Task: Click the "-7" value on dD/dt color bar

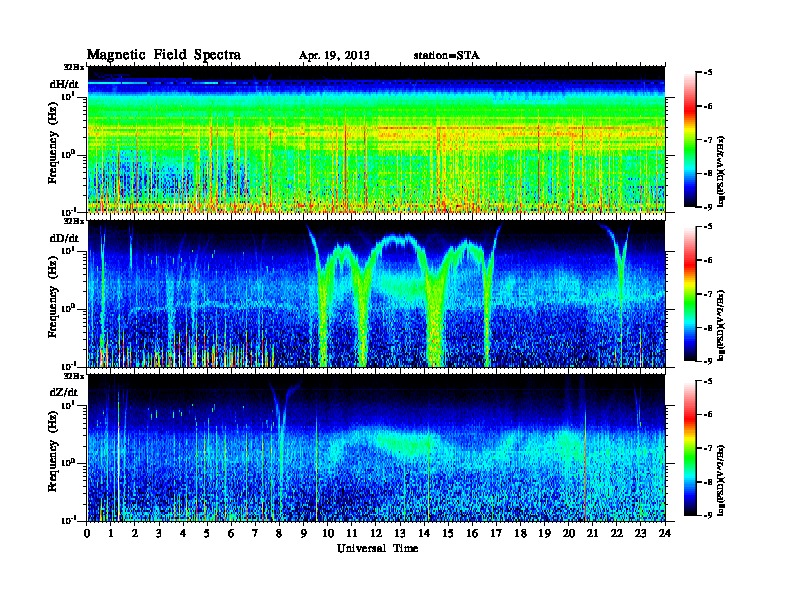Action: pyautogui.click(x=708, y=294)
